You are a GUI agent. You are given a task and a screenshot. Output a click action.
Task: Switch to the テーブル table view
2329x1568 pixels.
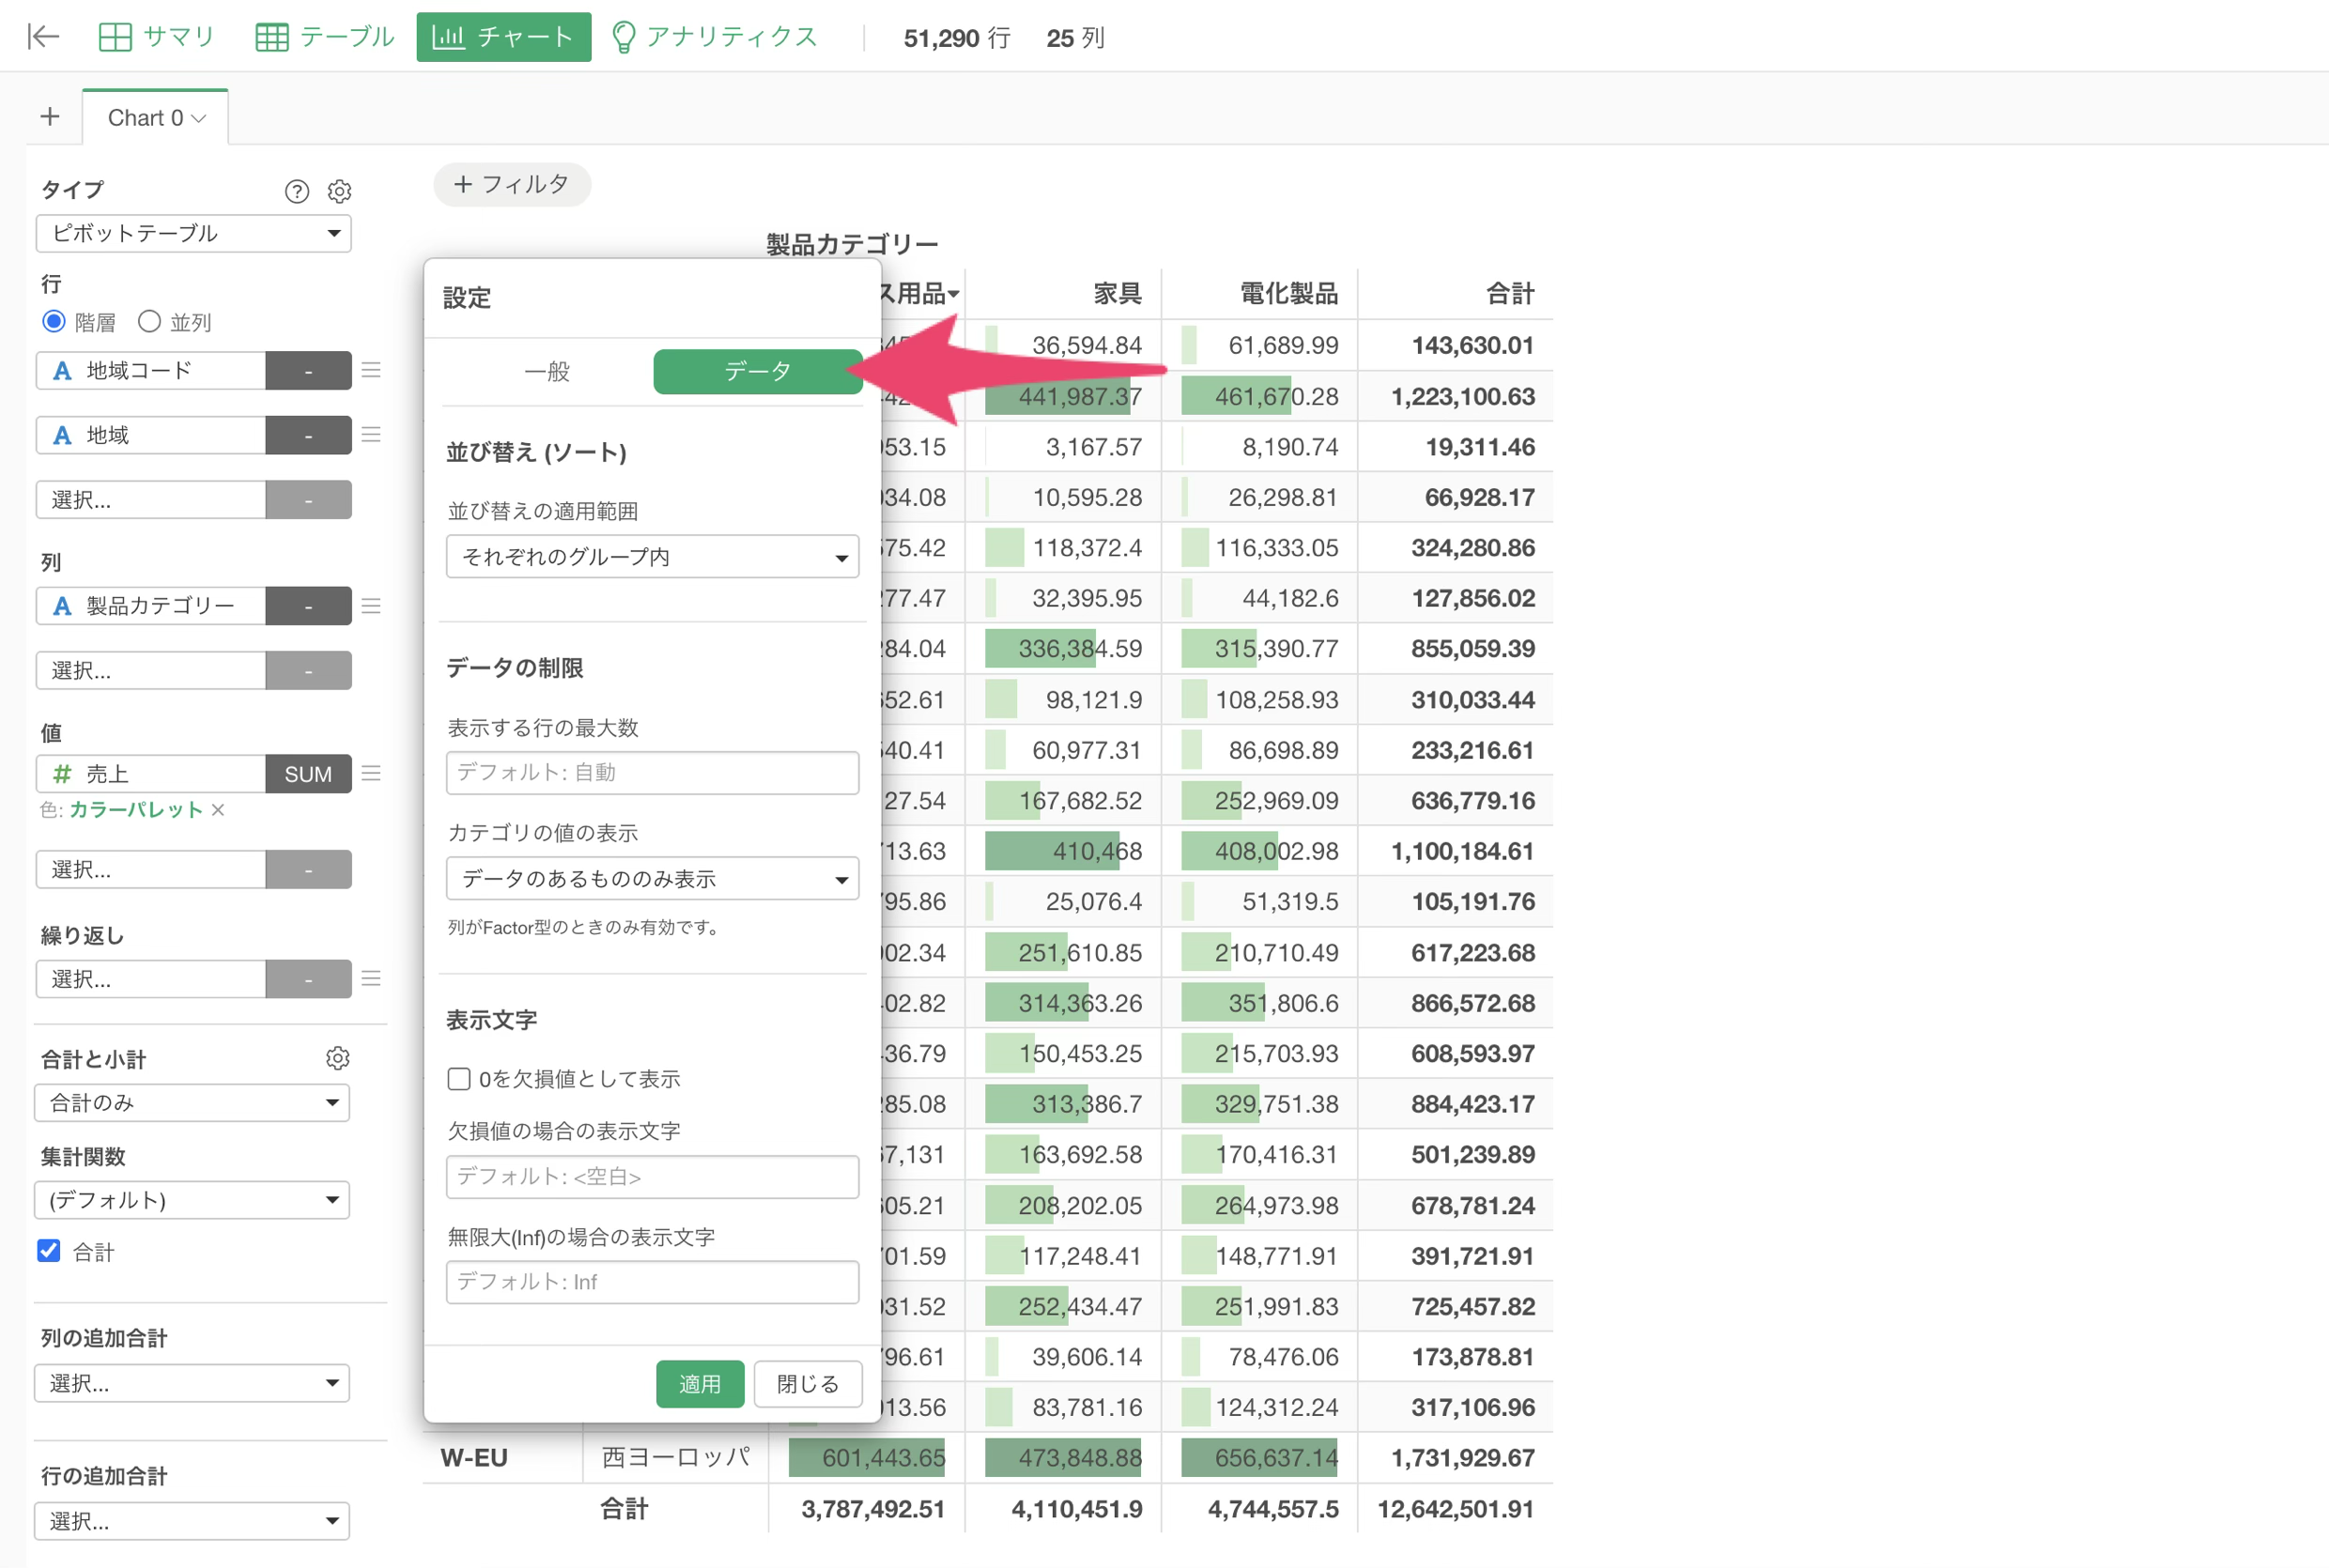coord(325,37)
